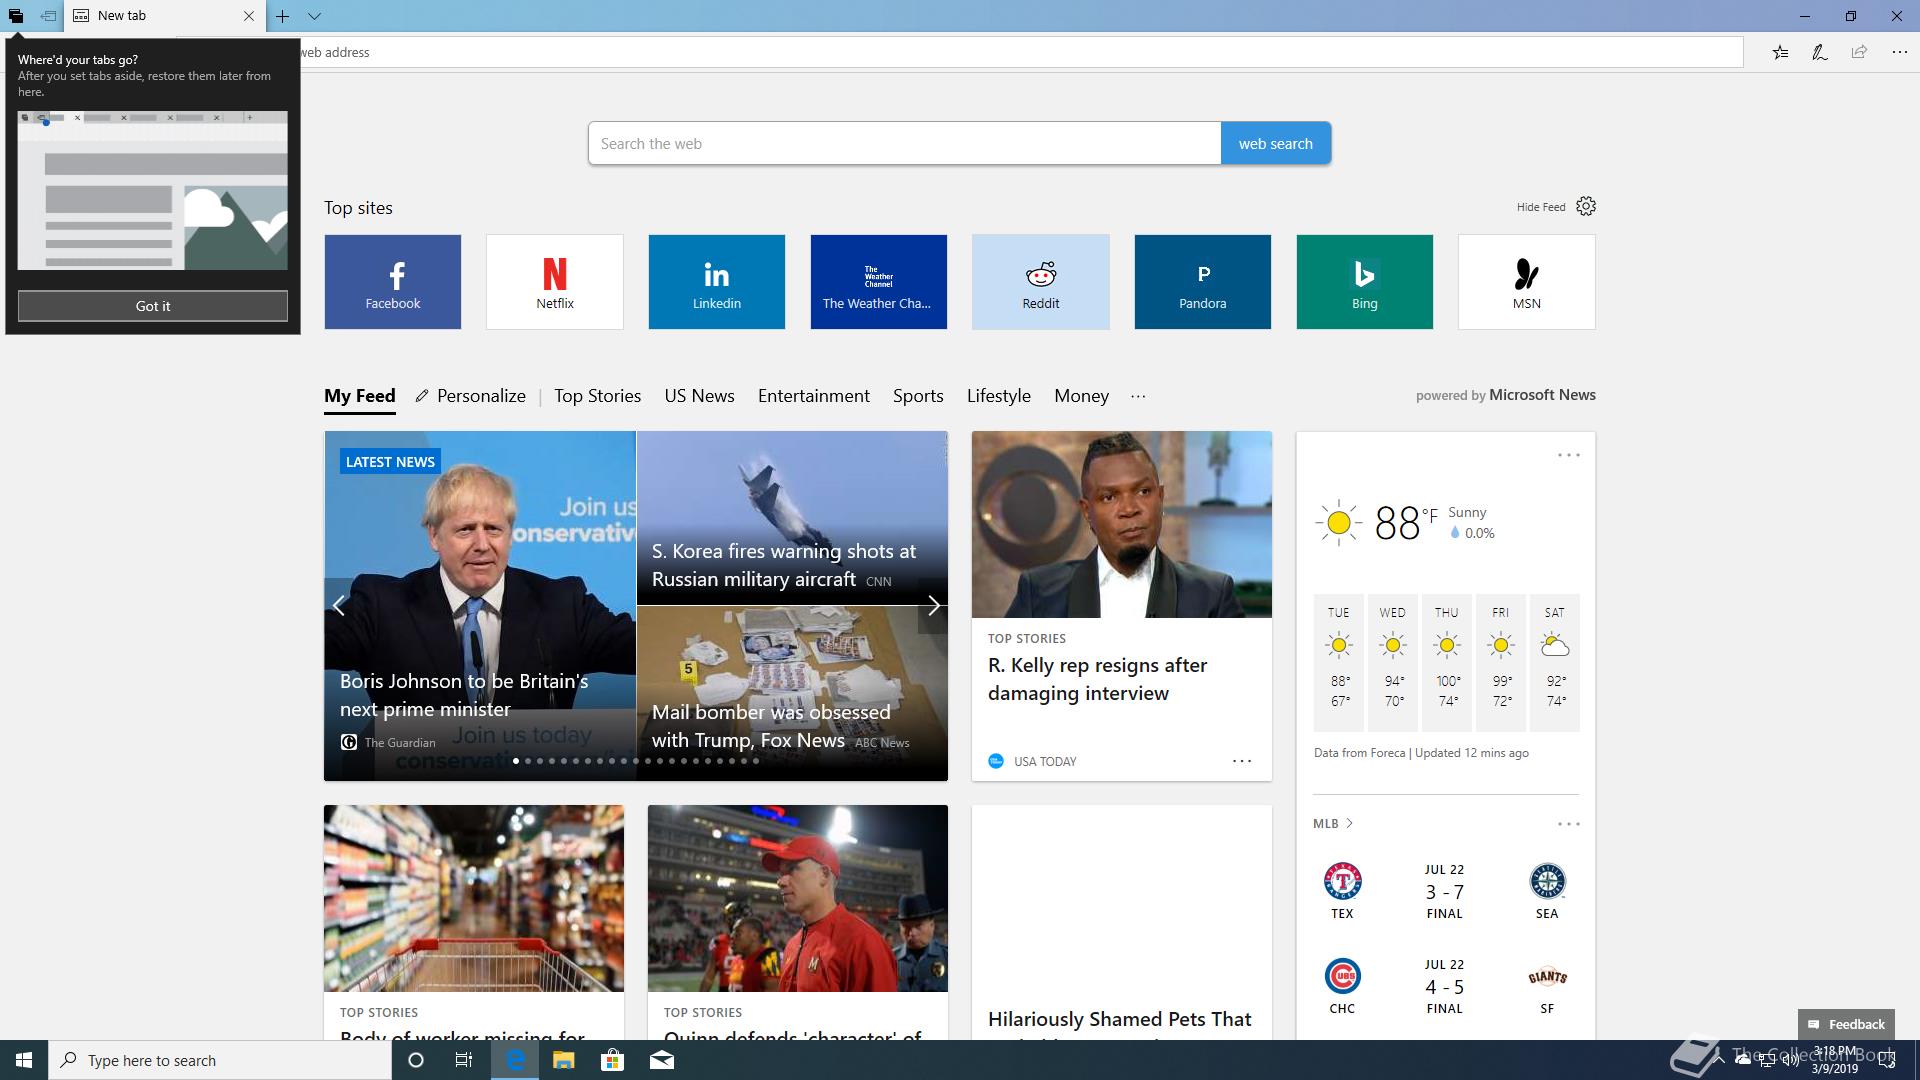Click the Feedback button
The width and height of the screenshot is (1920, 1080).
click(x=1846, y=1024)
